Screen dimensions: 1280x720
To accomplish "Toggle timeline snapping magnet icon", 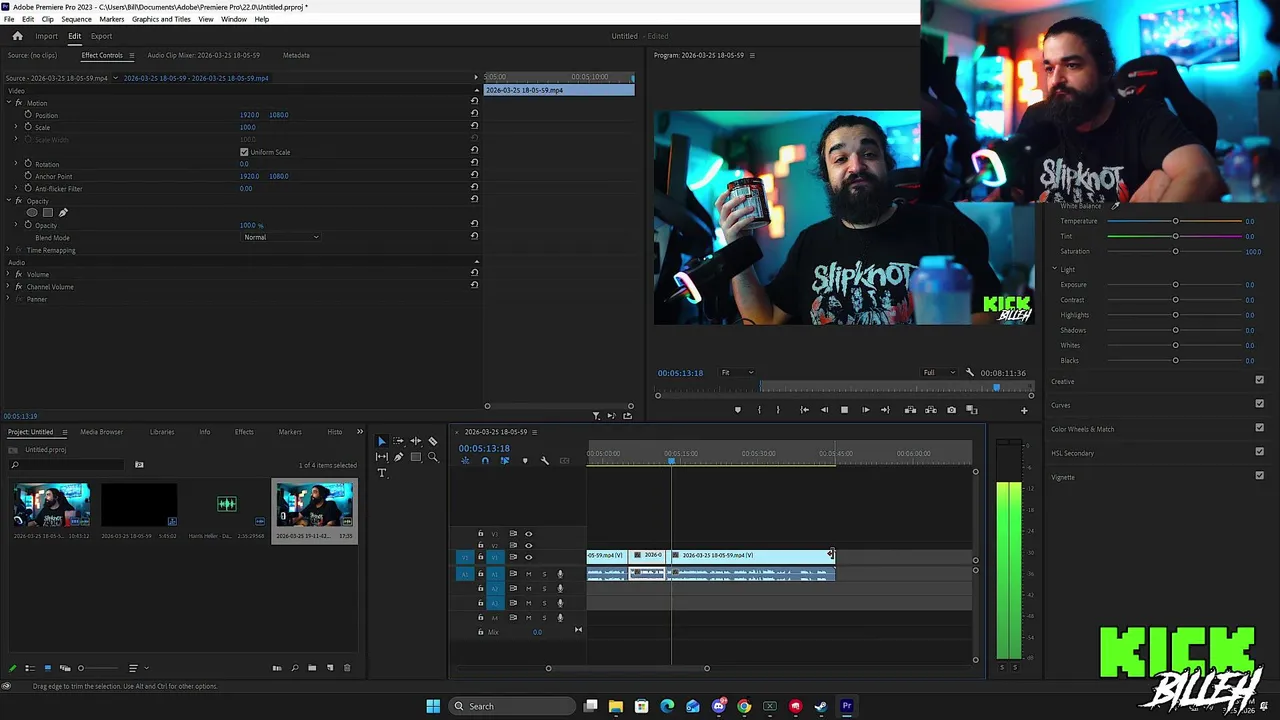I will pos(485,461).
